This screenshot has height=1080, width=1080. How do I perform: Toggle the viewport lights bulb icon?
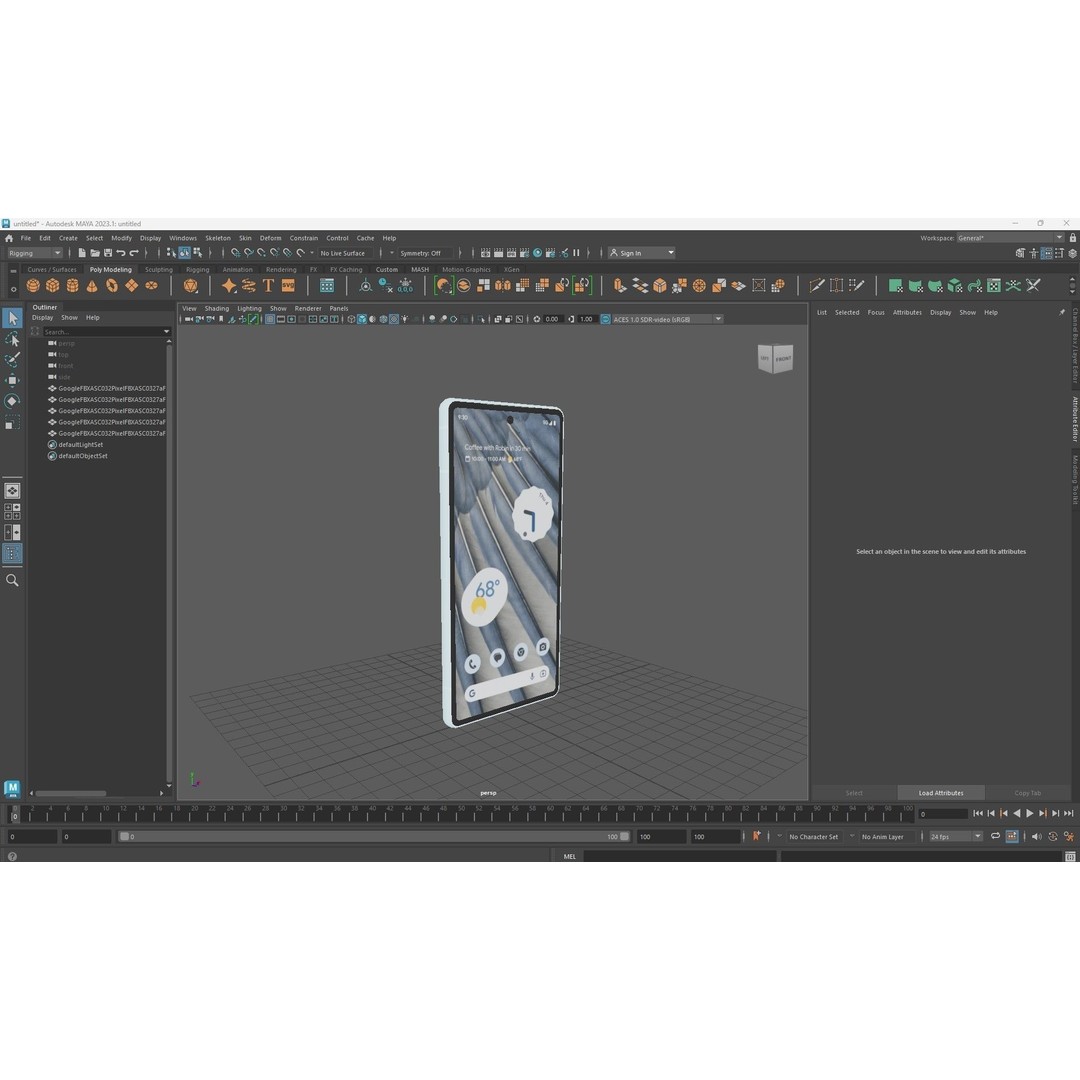point(405,319)
